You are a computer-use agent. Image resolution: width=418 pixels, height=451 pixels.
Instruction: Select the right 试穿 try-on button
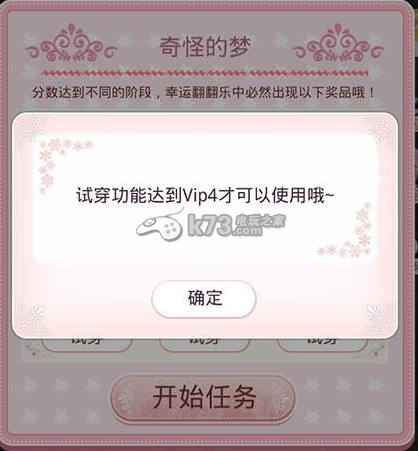click(x=322, y=344)
